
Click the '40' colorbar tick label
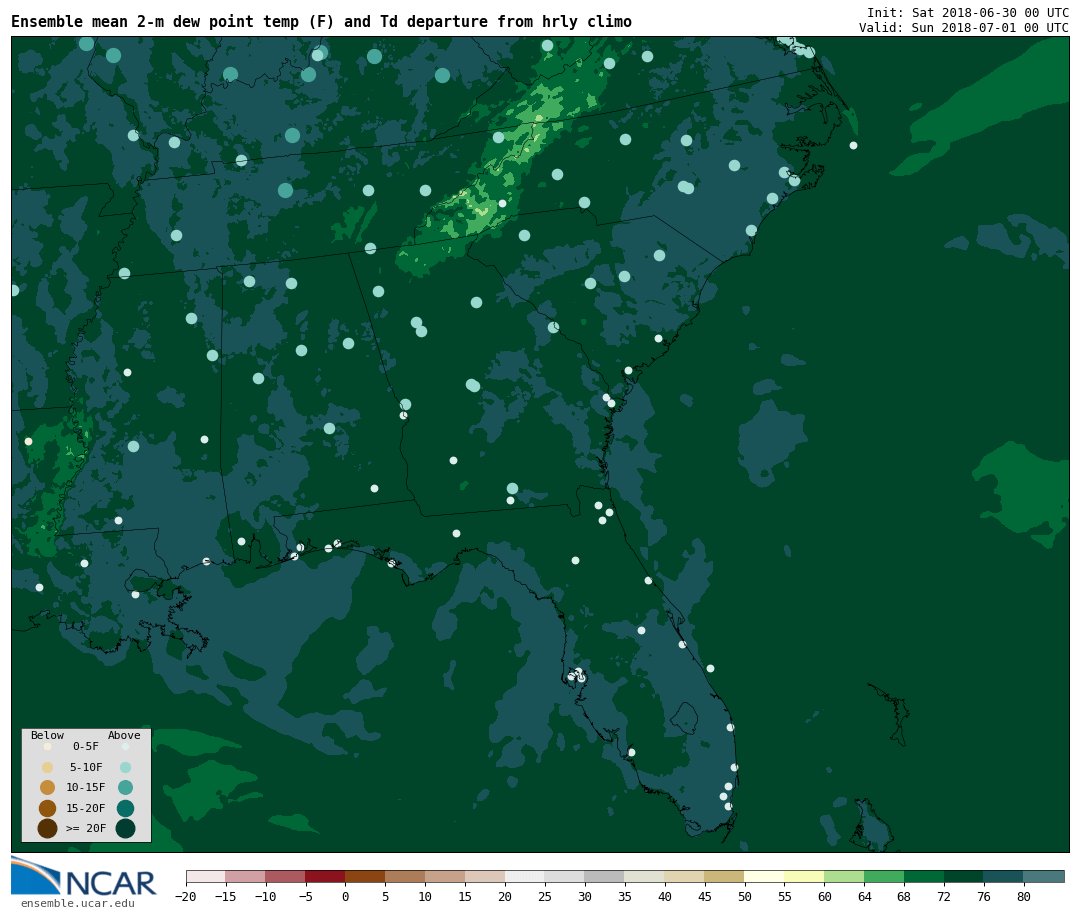(665, 897)
